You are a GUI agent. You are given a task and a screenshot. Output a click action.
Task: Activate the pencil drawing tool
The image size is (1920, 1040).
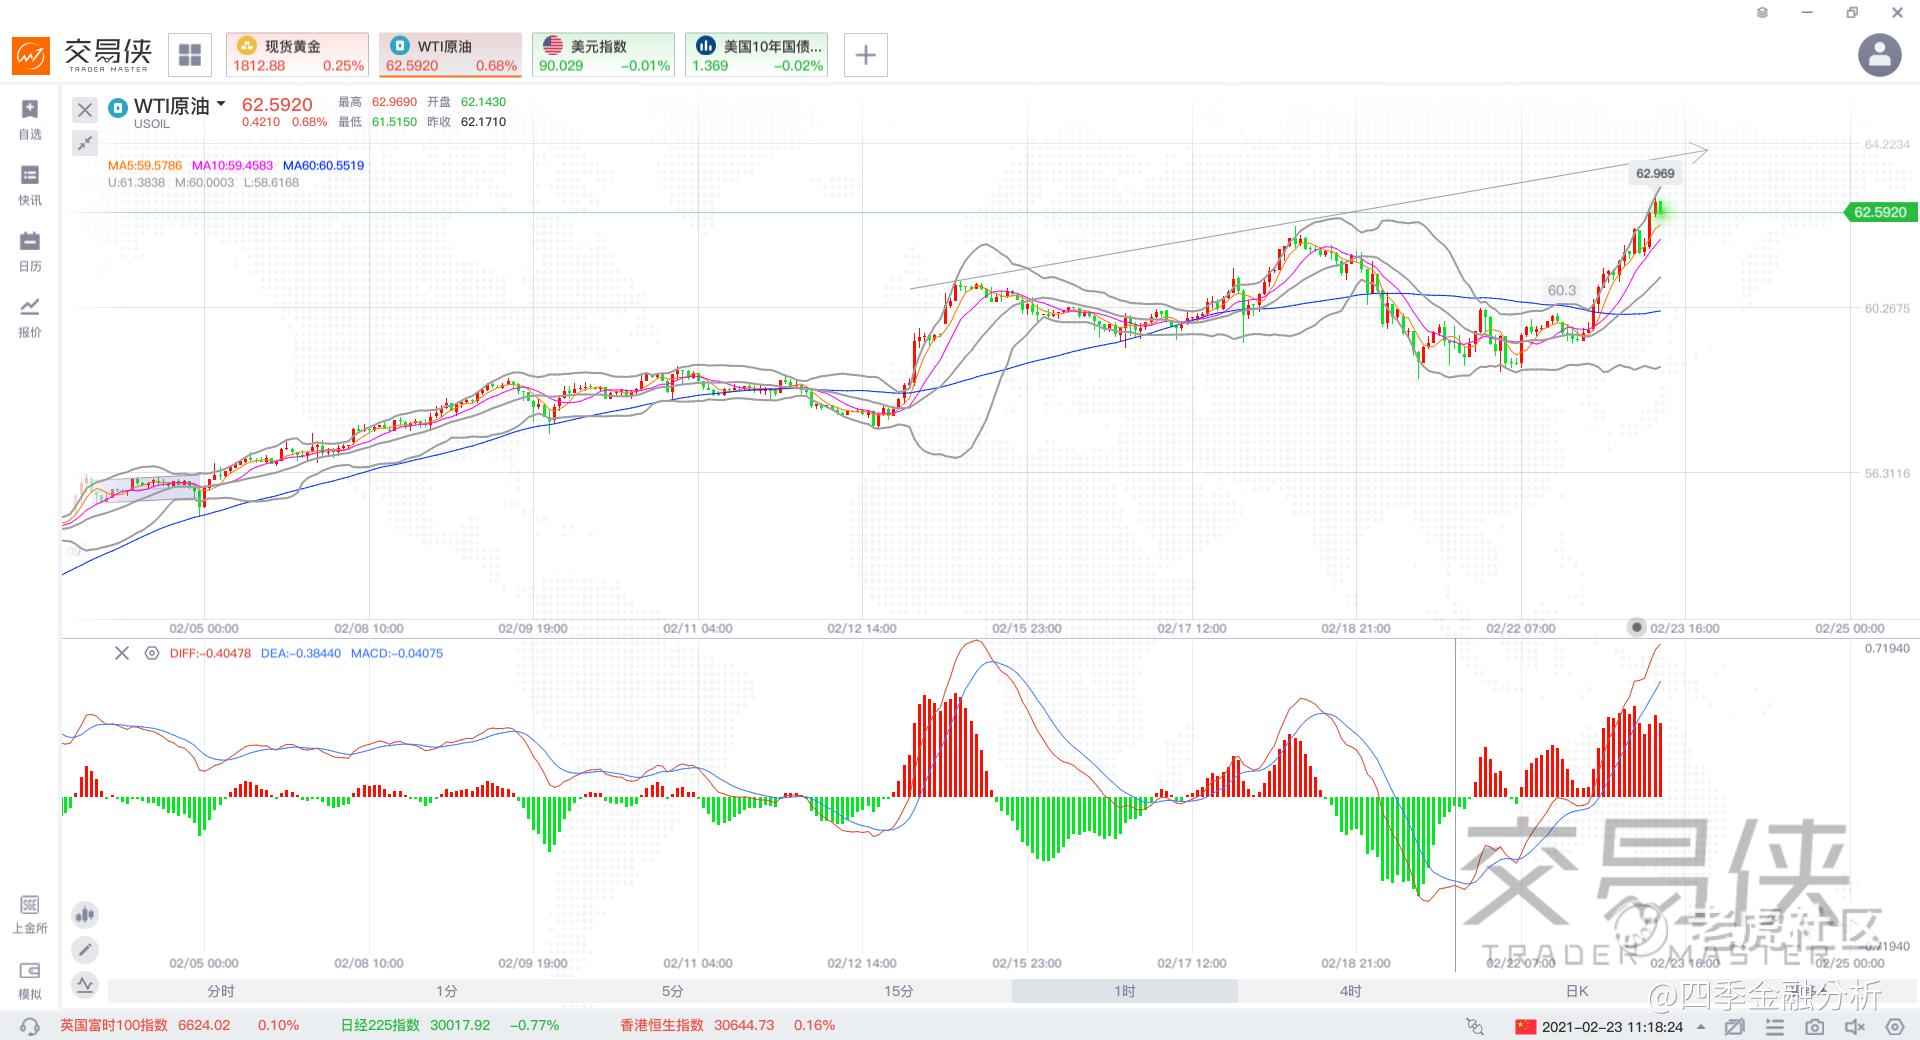click(x=85, y=949)
